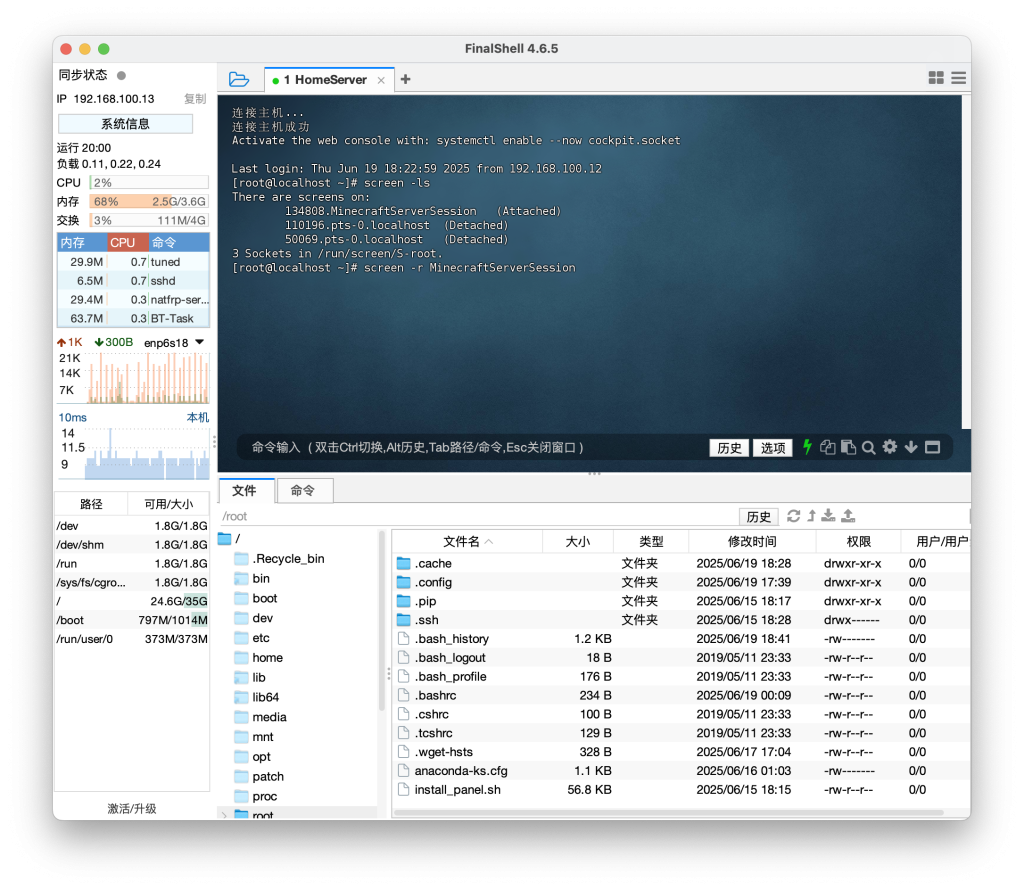Open terminal settings gear icon
Screen dimensions: 1024x890
click(890, 447)
